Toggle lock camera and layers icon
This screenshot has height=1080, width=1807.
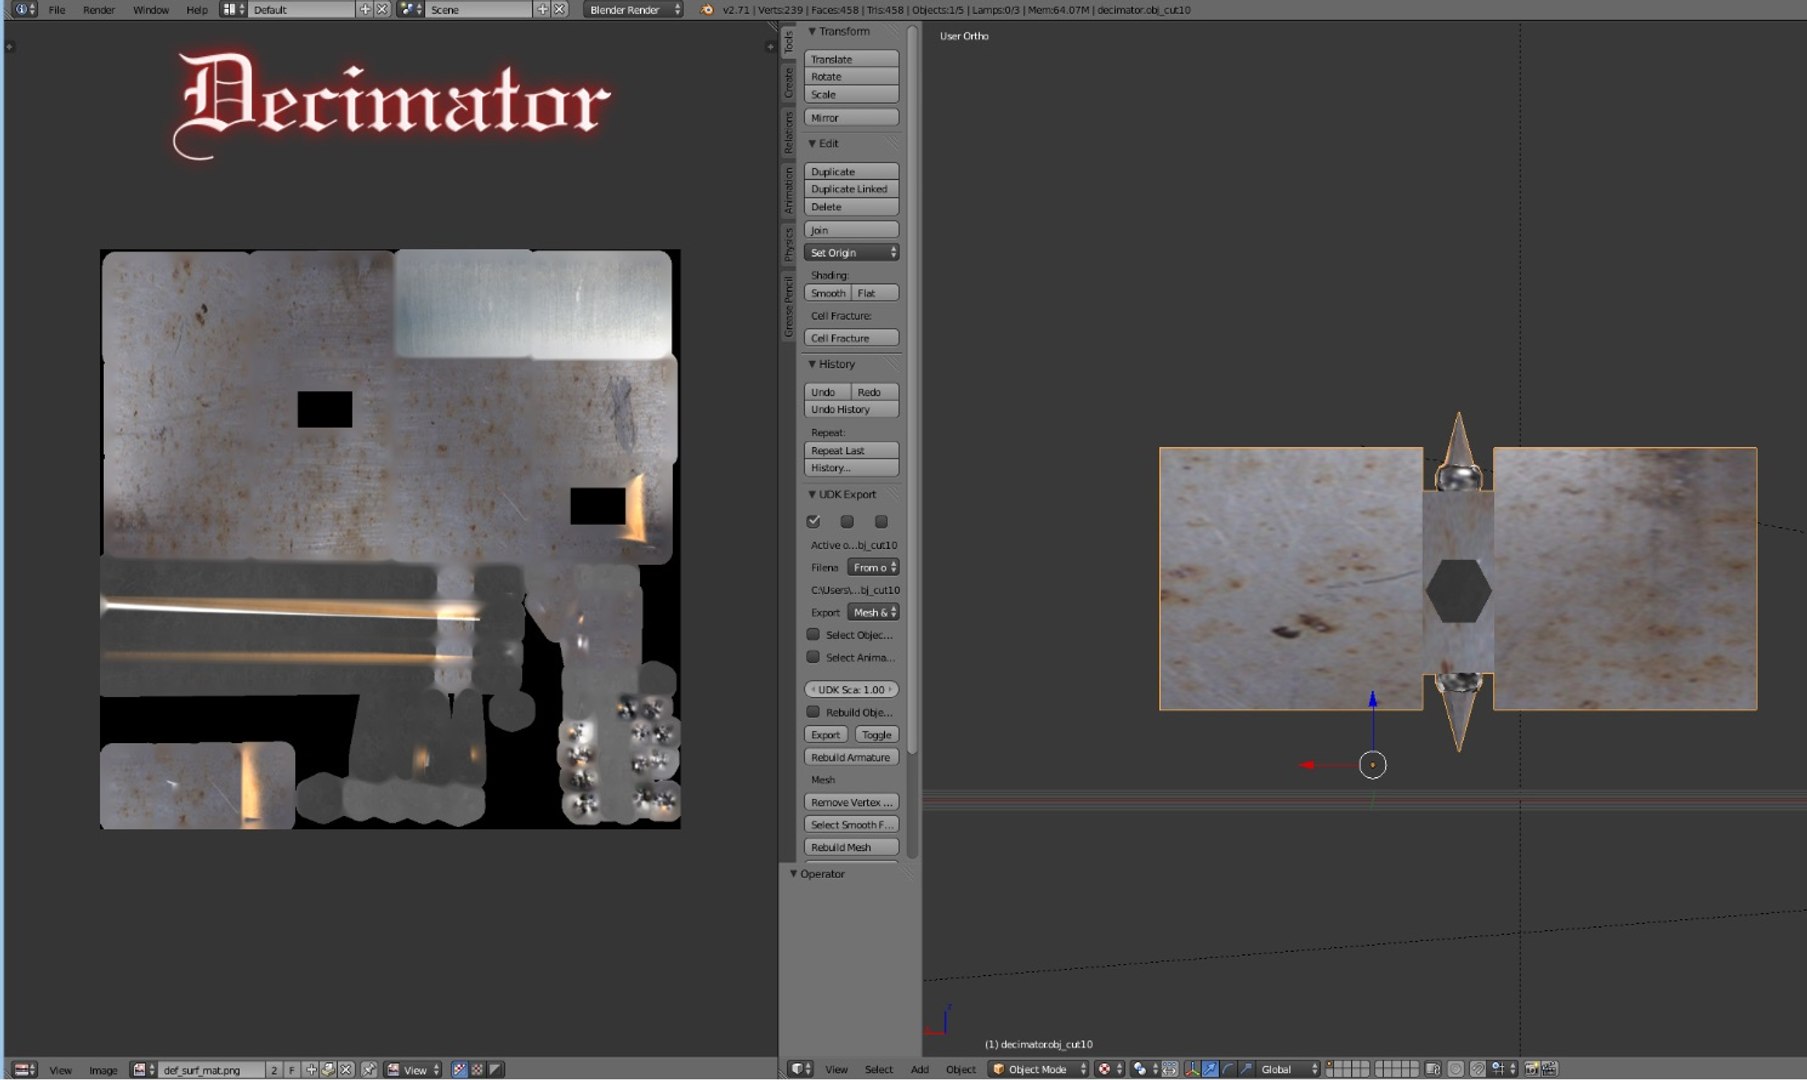click(1432, 1069)
